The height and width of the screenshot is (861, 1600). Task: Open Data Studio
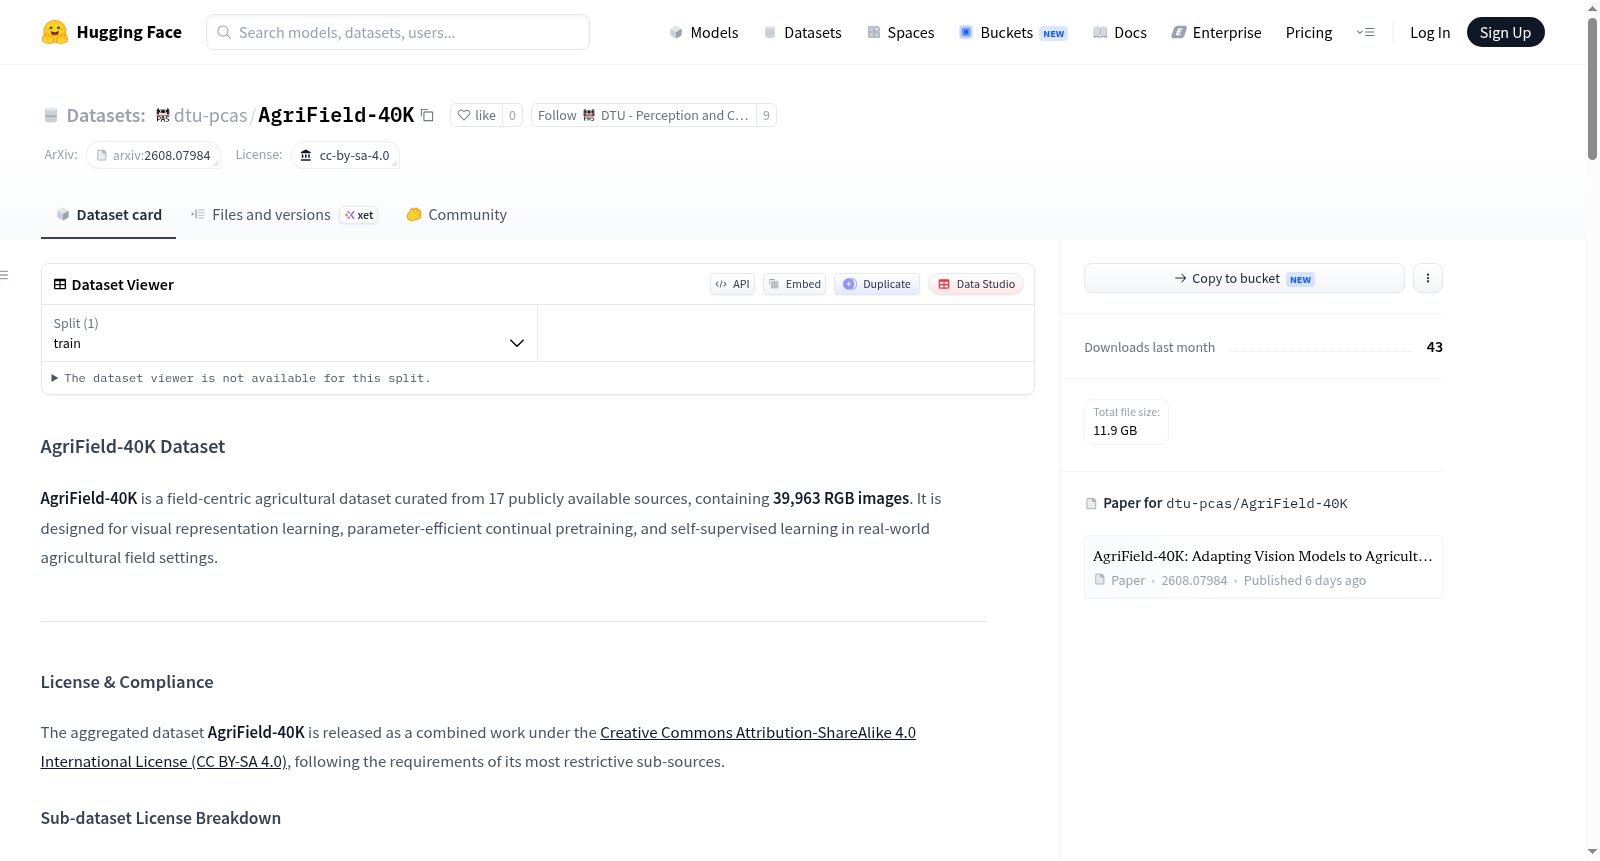point(976,284)
